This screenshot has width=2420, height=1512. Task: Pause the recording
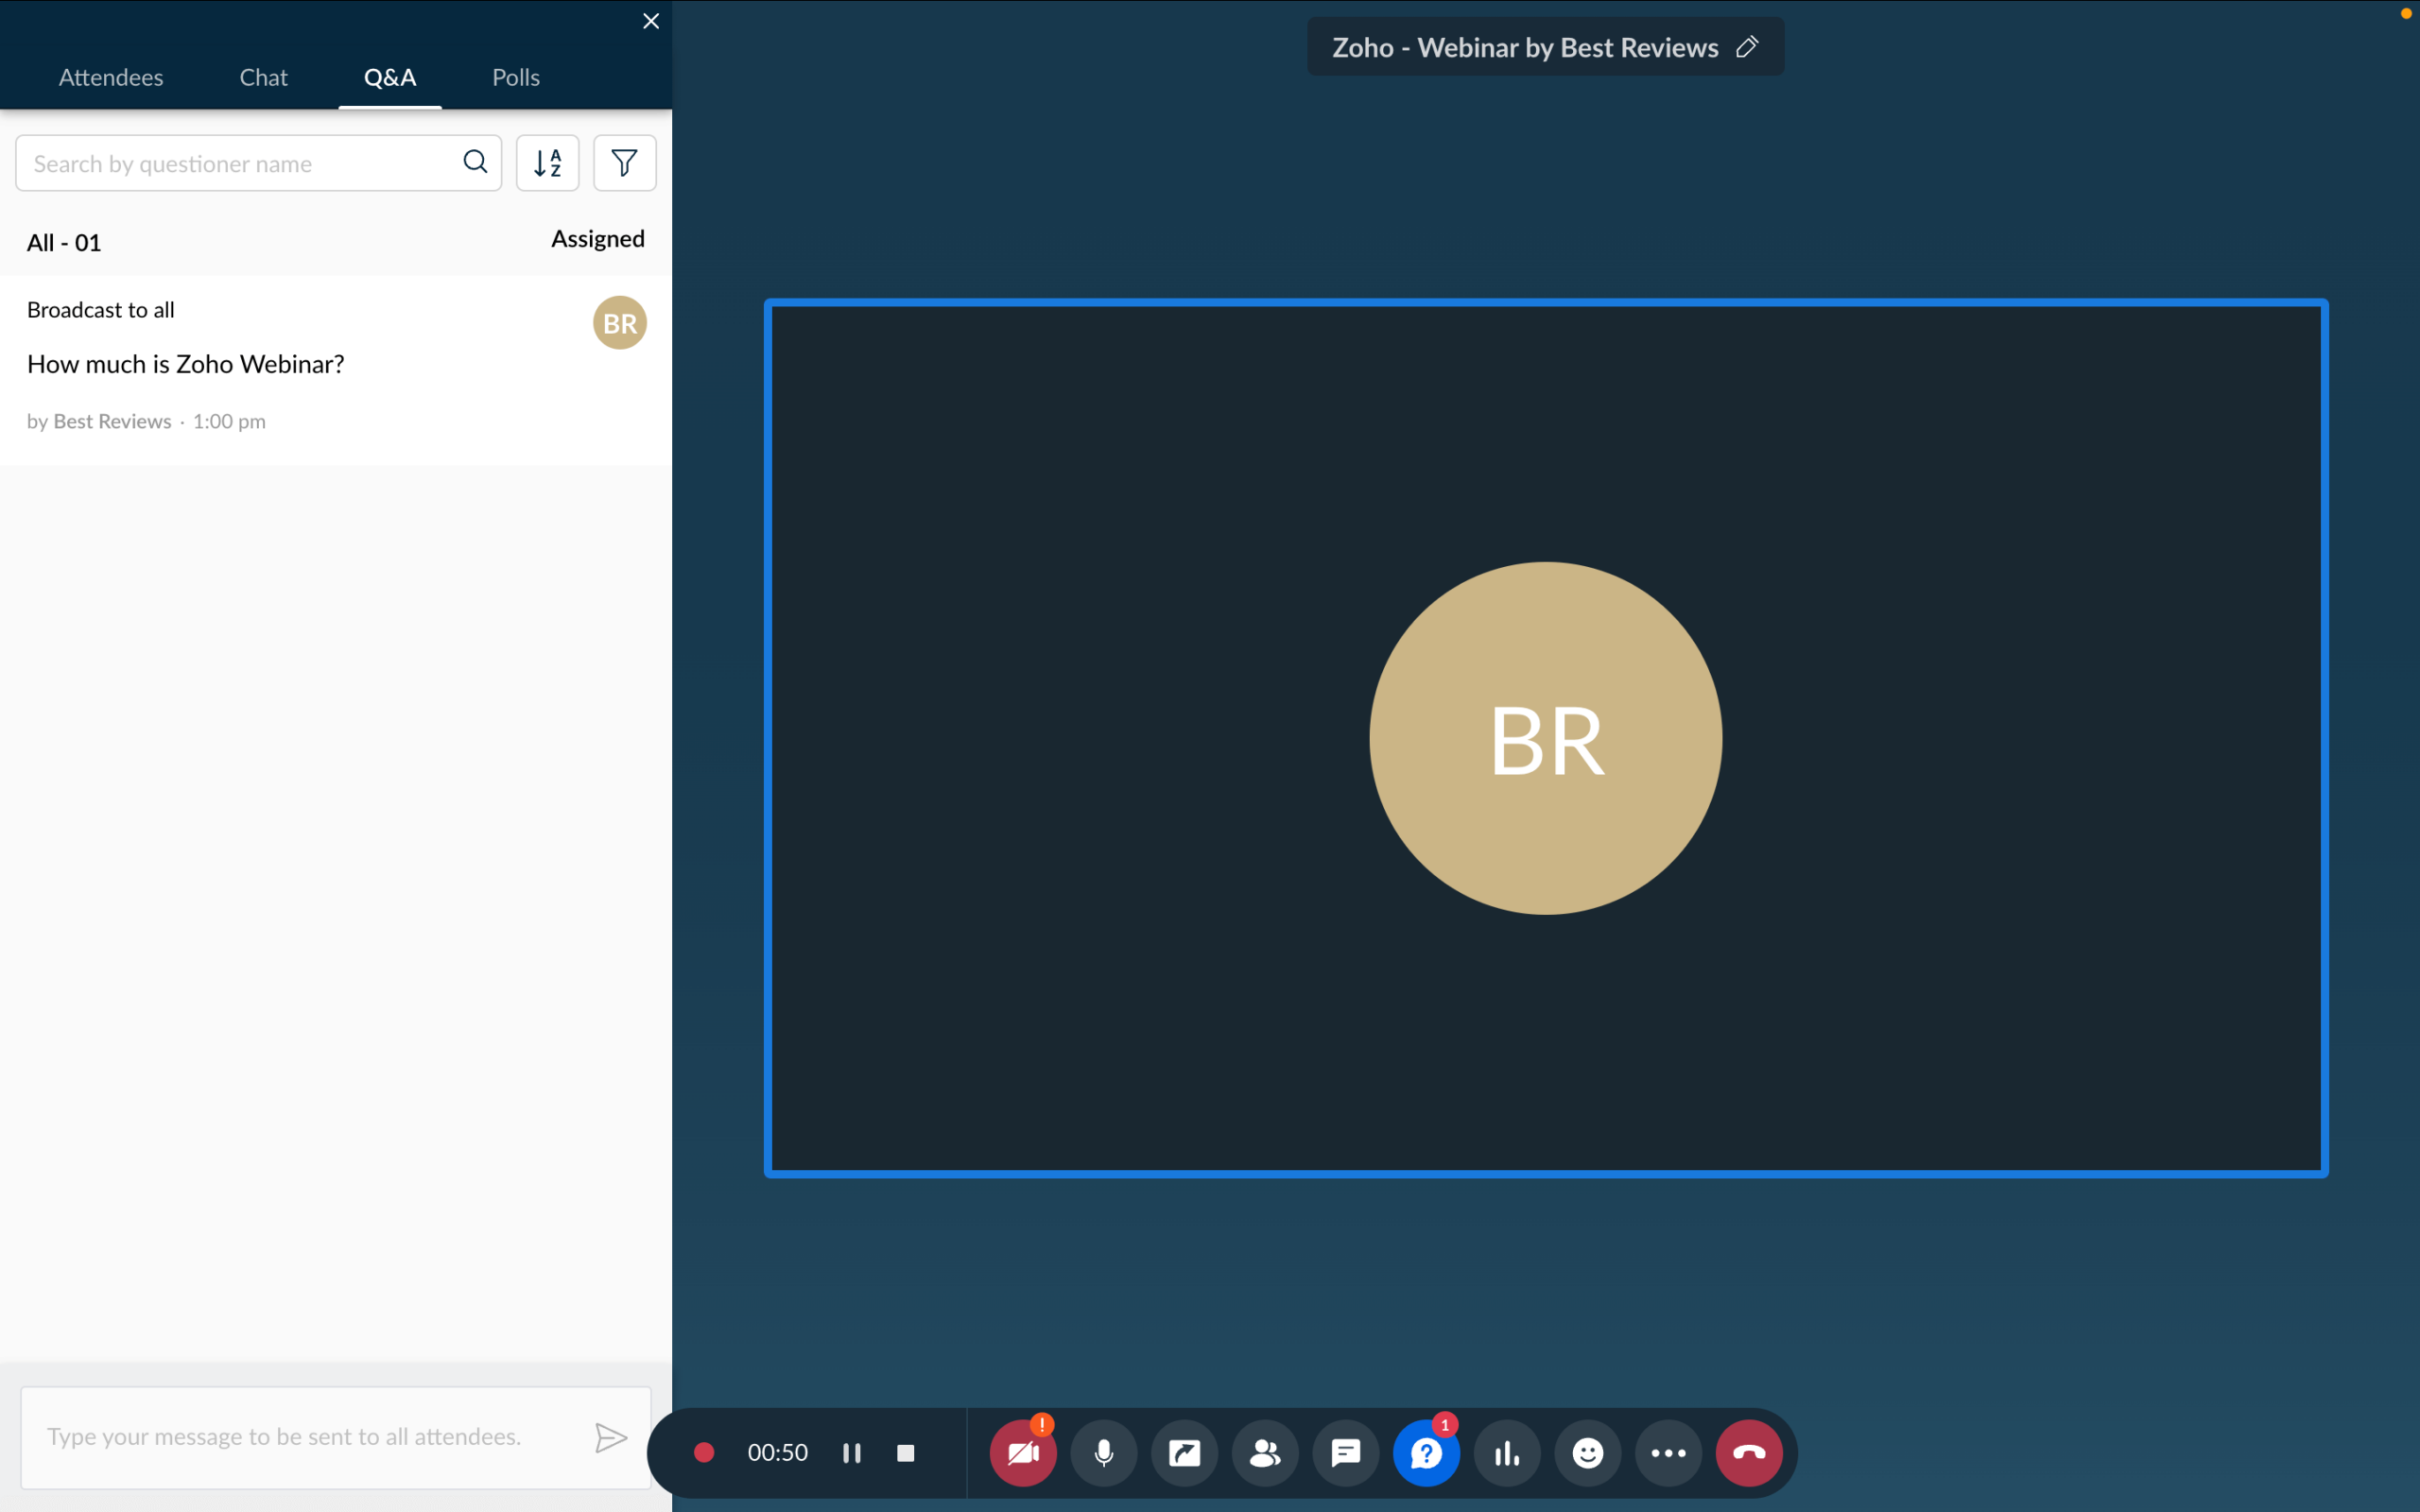[852, 1452]
